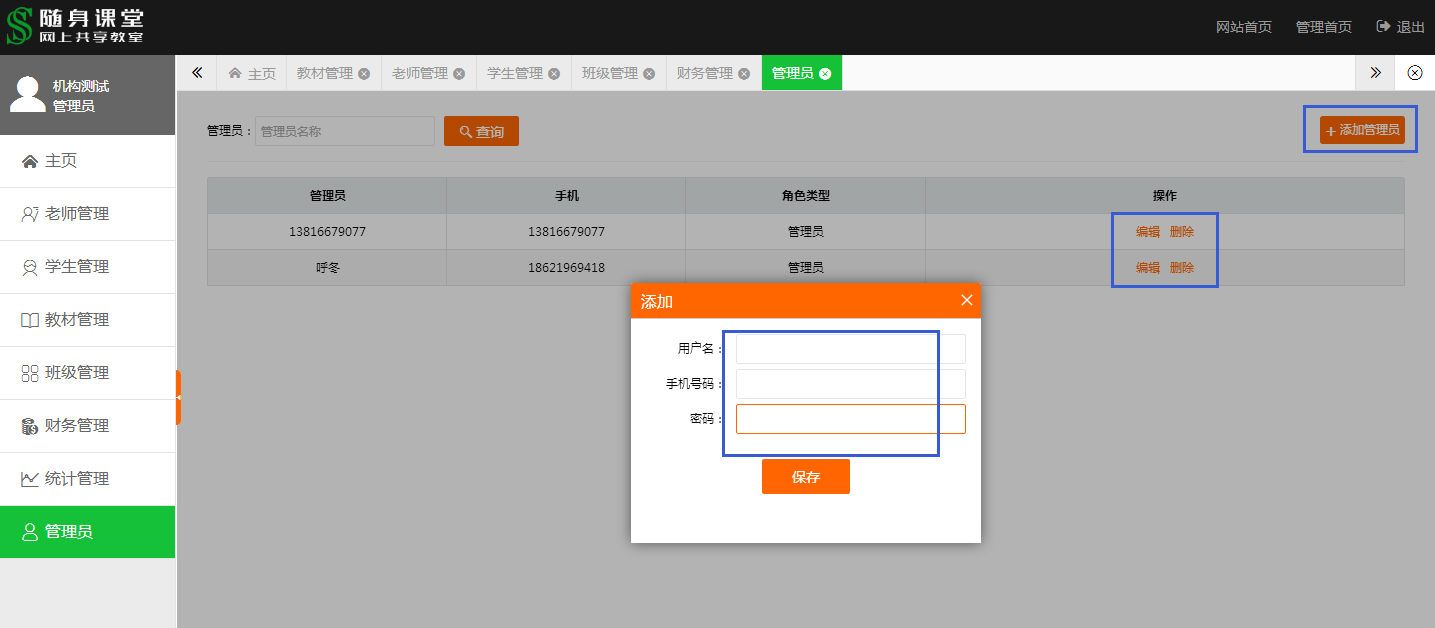Edit the 呼冬 administrator row
1435x628 pixels.
1148,268
